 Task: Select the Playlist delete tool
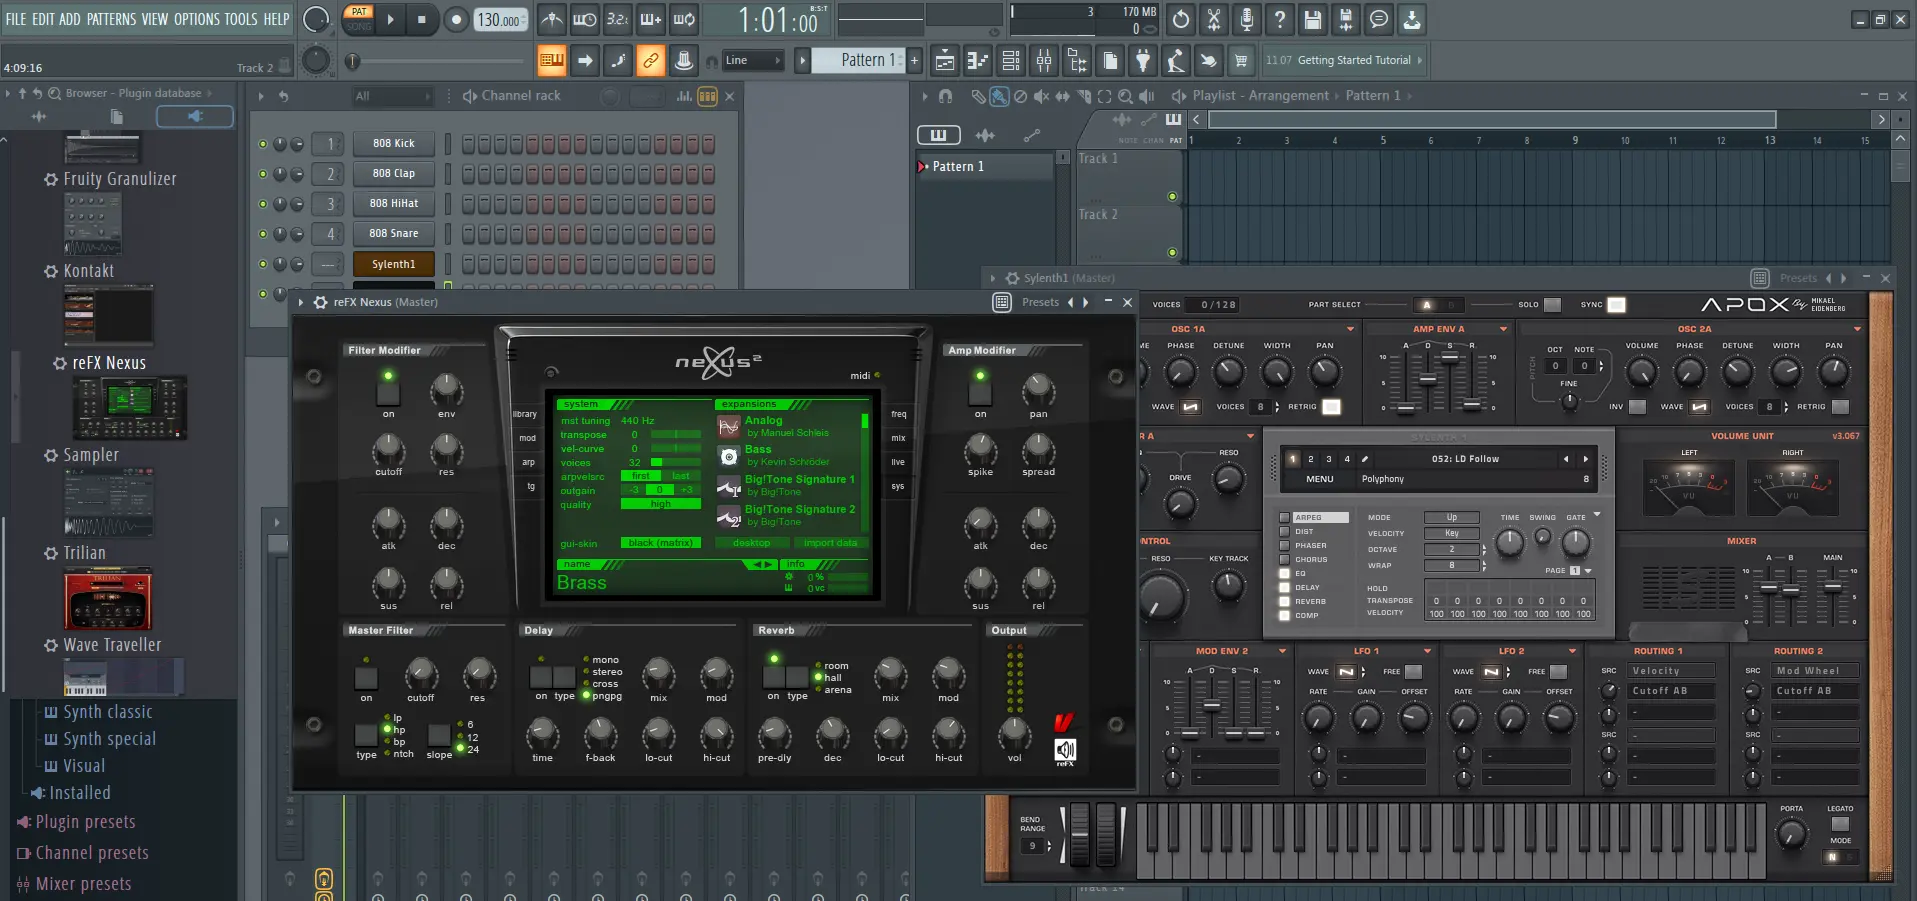(x=1020, y=97)
